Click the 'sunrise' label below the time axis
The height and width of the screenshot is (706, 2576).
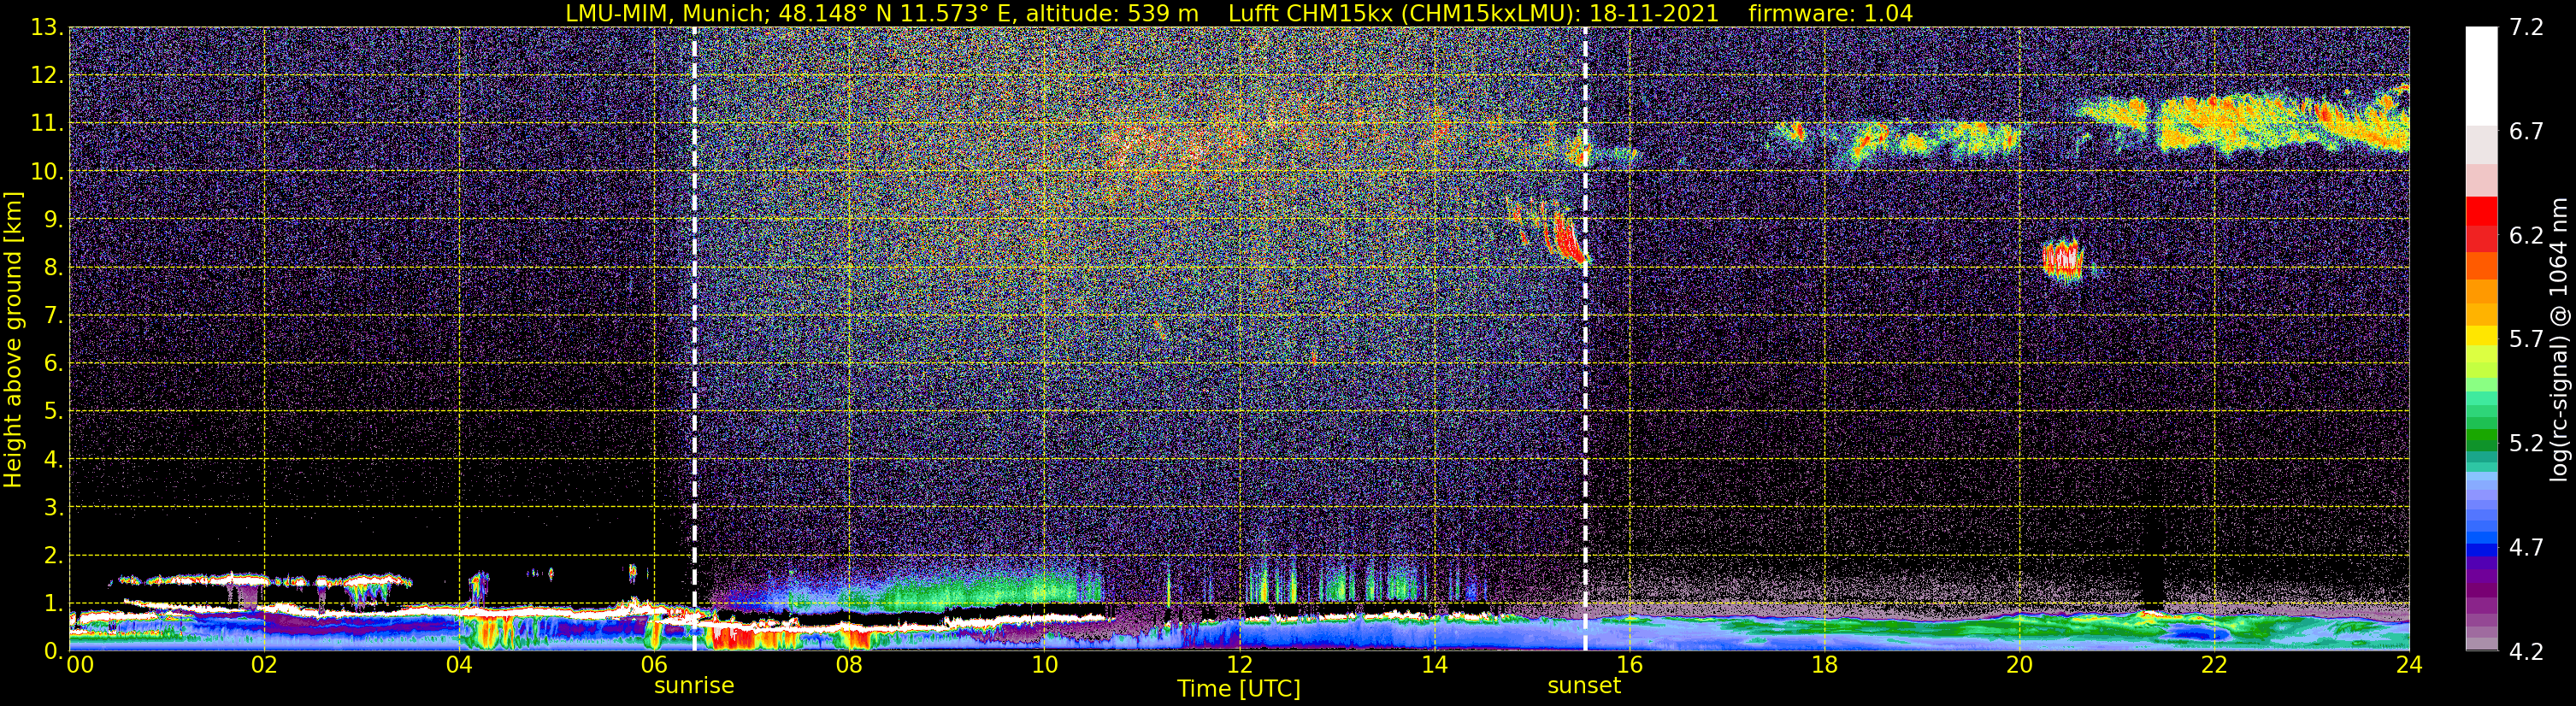tap(694, 686)
